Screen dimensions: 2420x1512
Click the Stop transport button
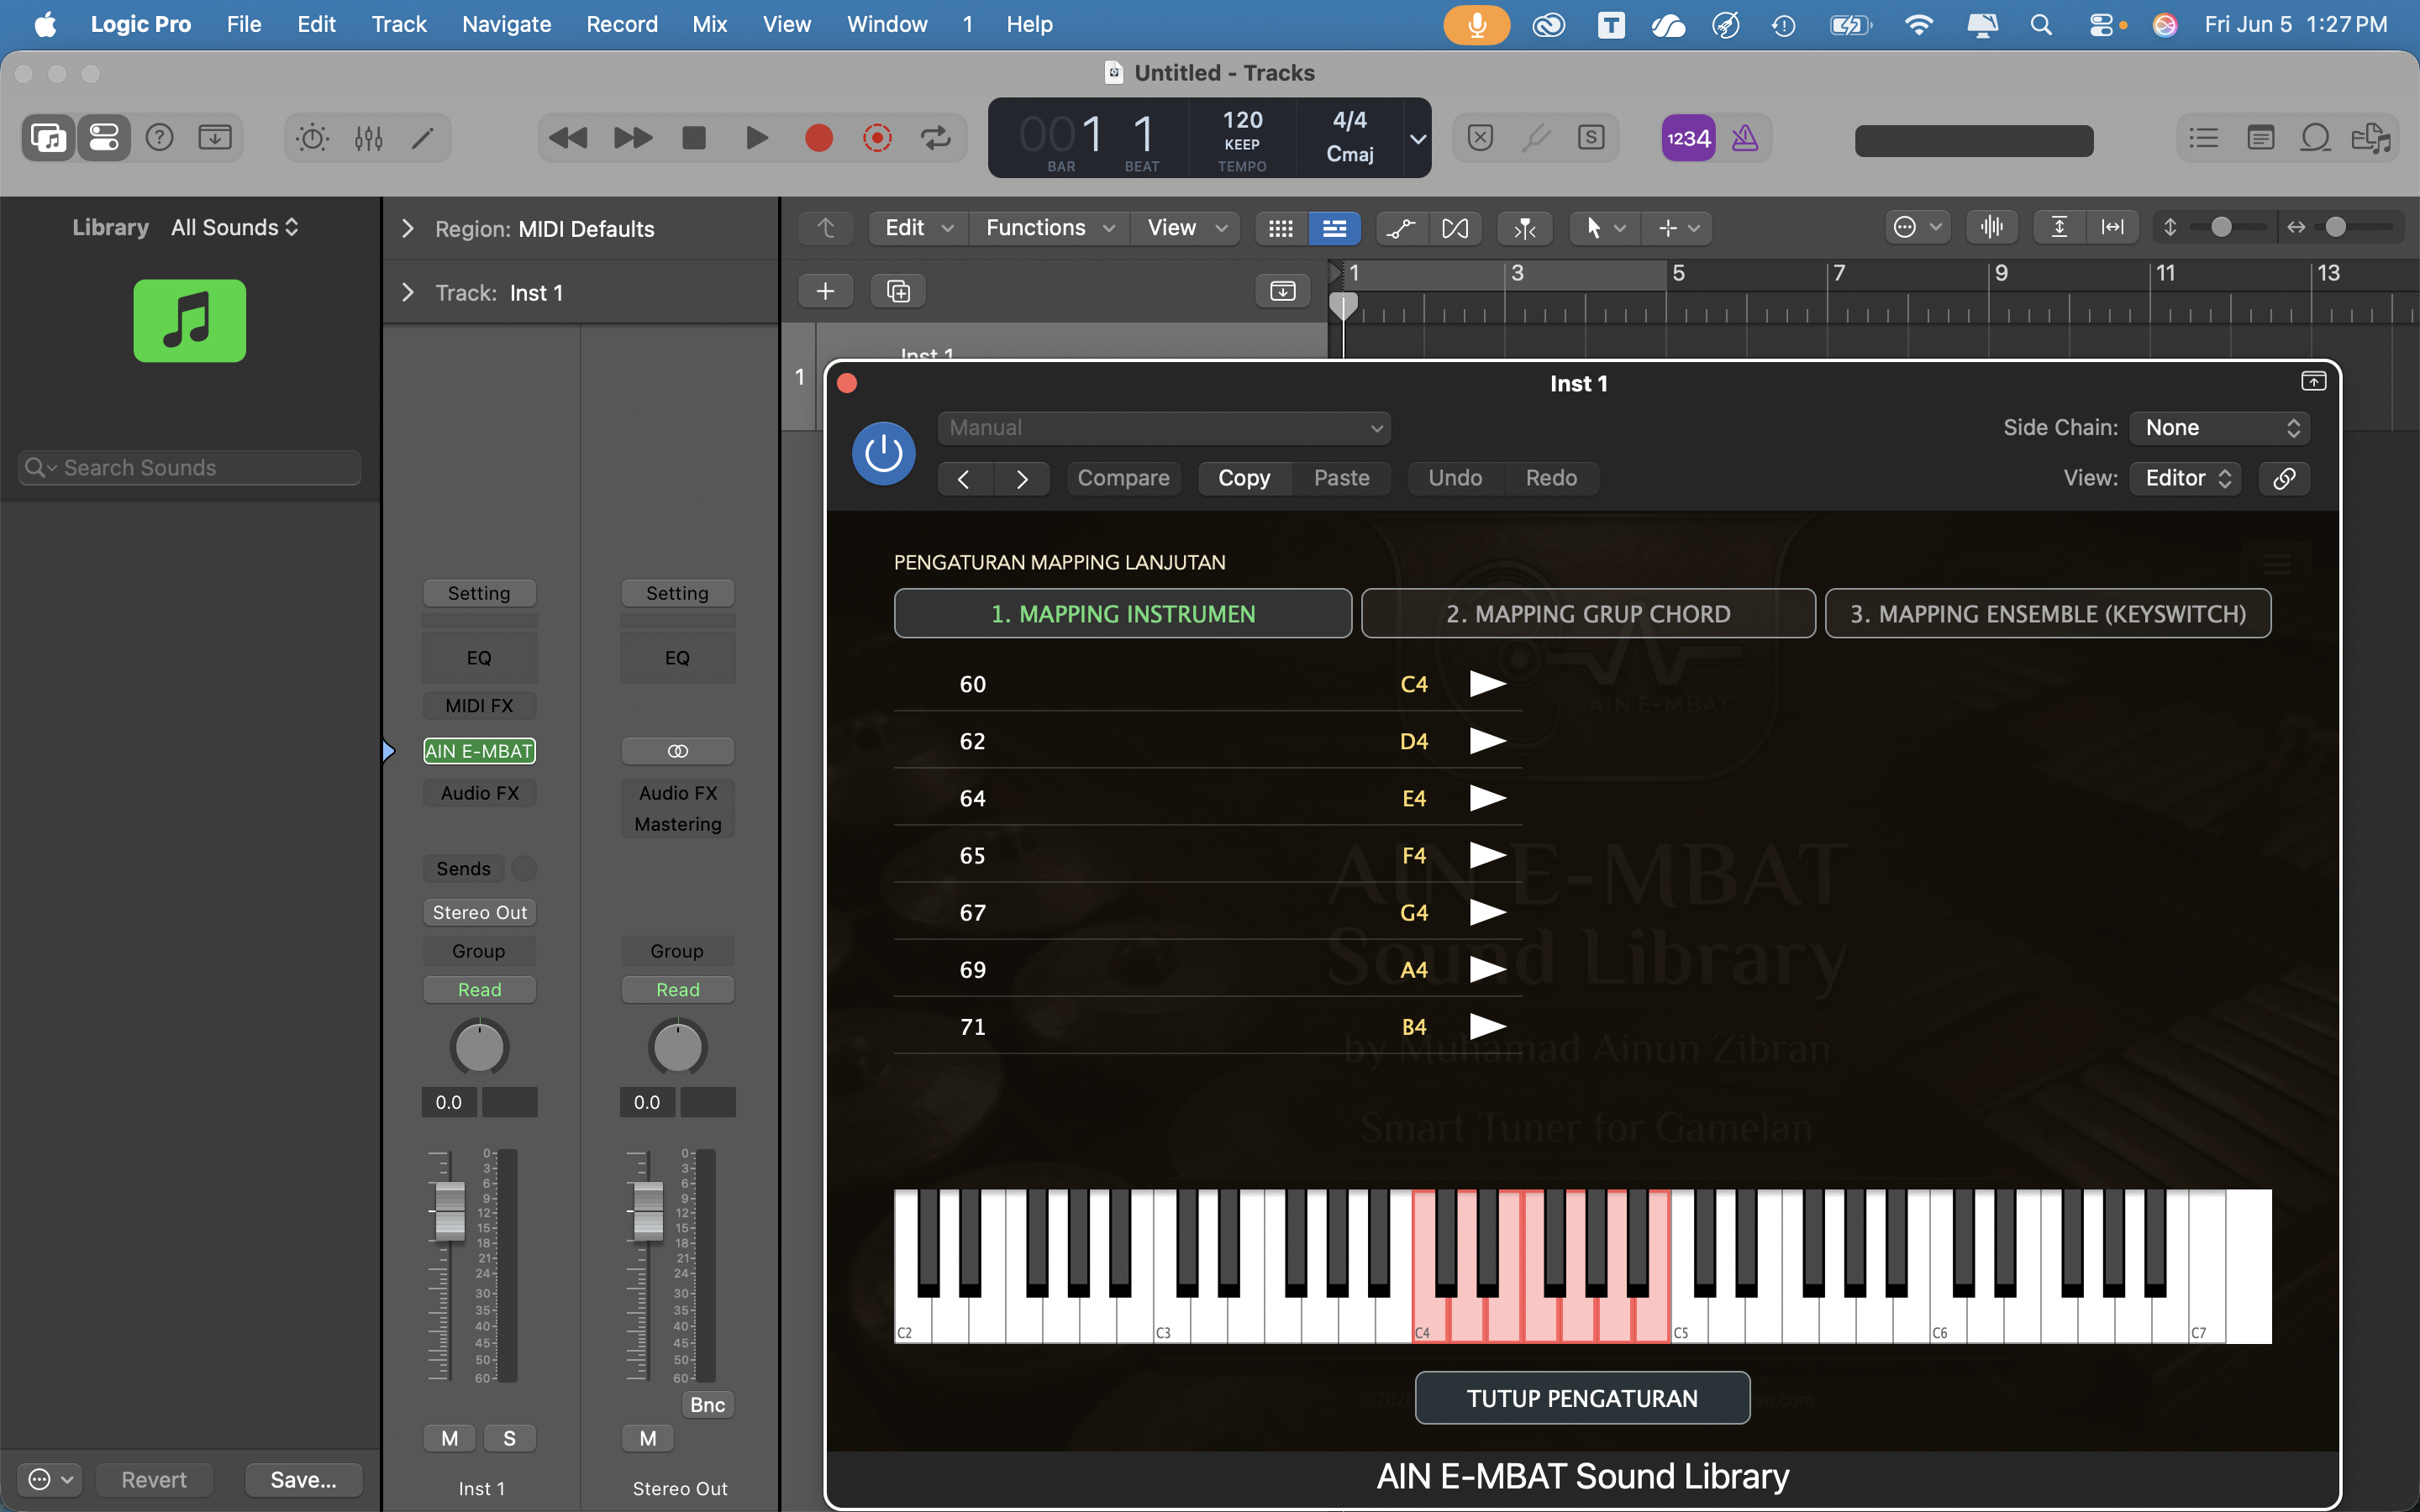tap(694, 138)
